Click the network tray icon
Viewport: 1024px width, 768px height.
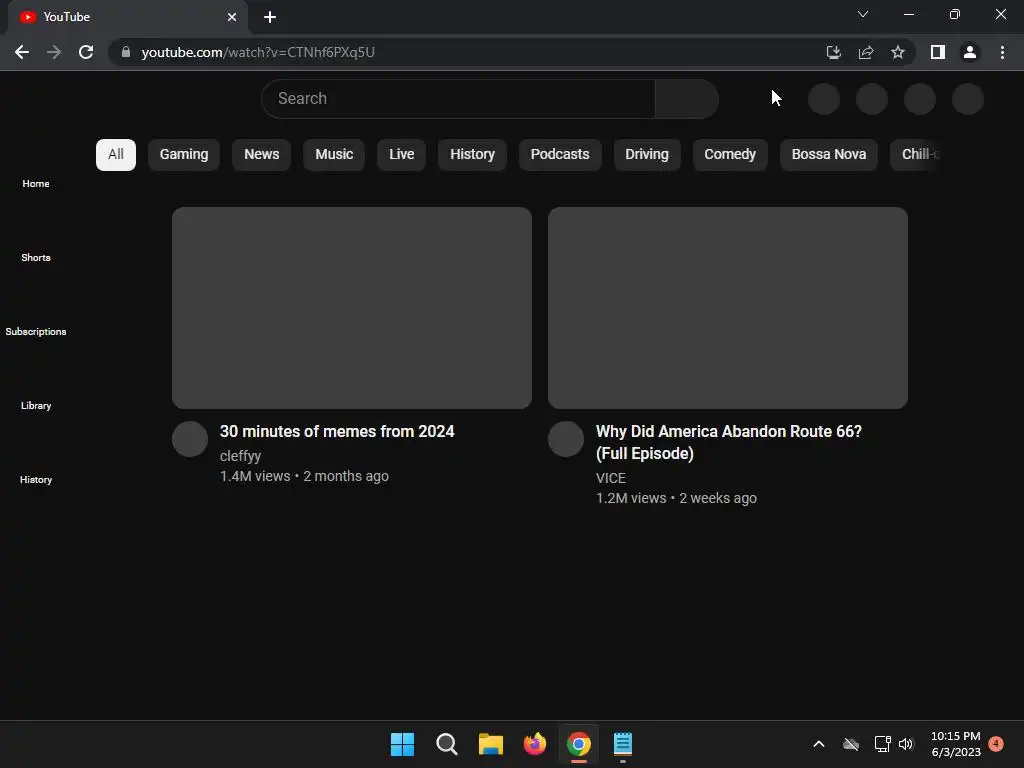point(882,744)
